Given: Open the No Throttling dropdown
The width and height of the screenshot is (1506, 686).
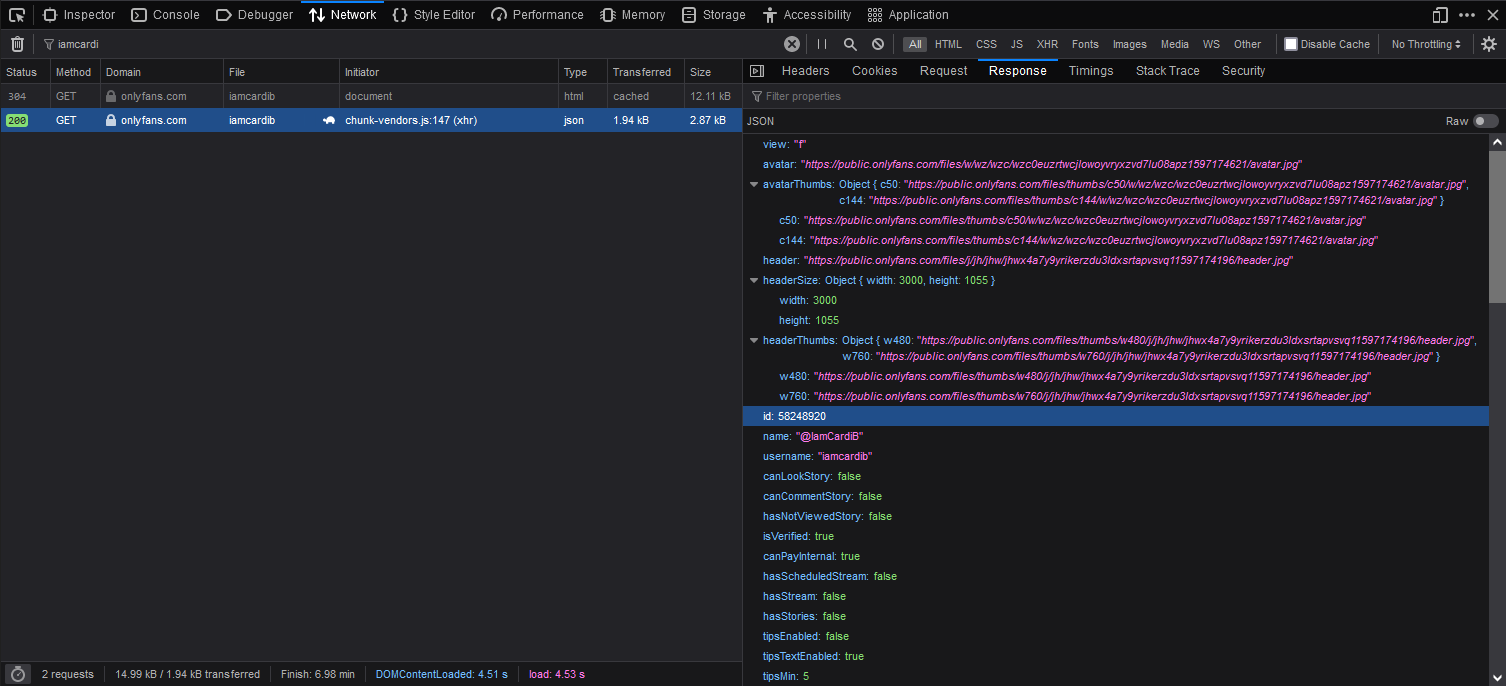Looking at the screenshot, I should click(1426, 44).
